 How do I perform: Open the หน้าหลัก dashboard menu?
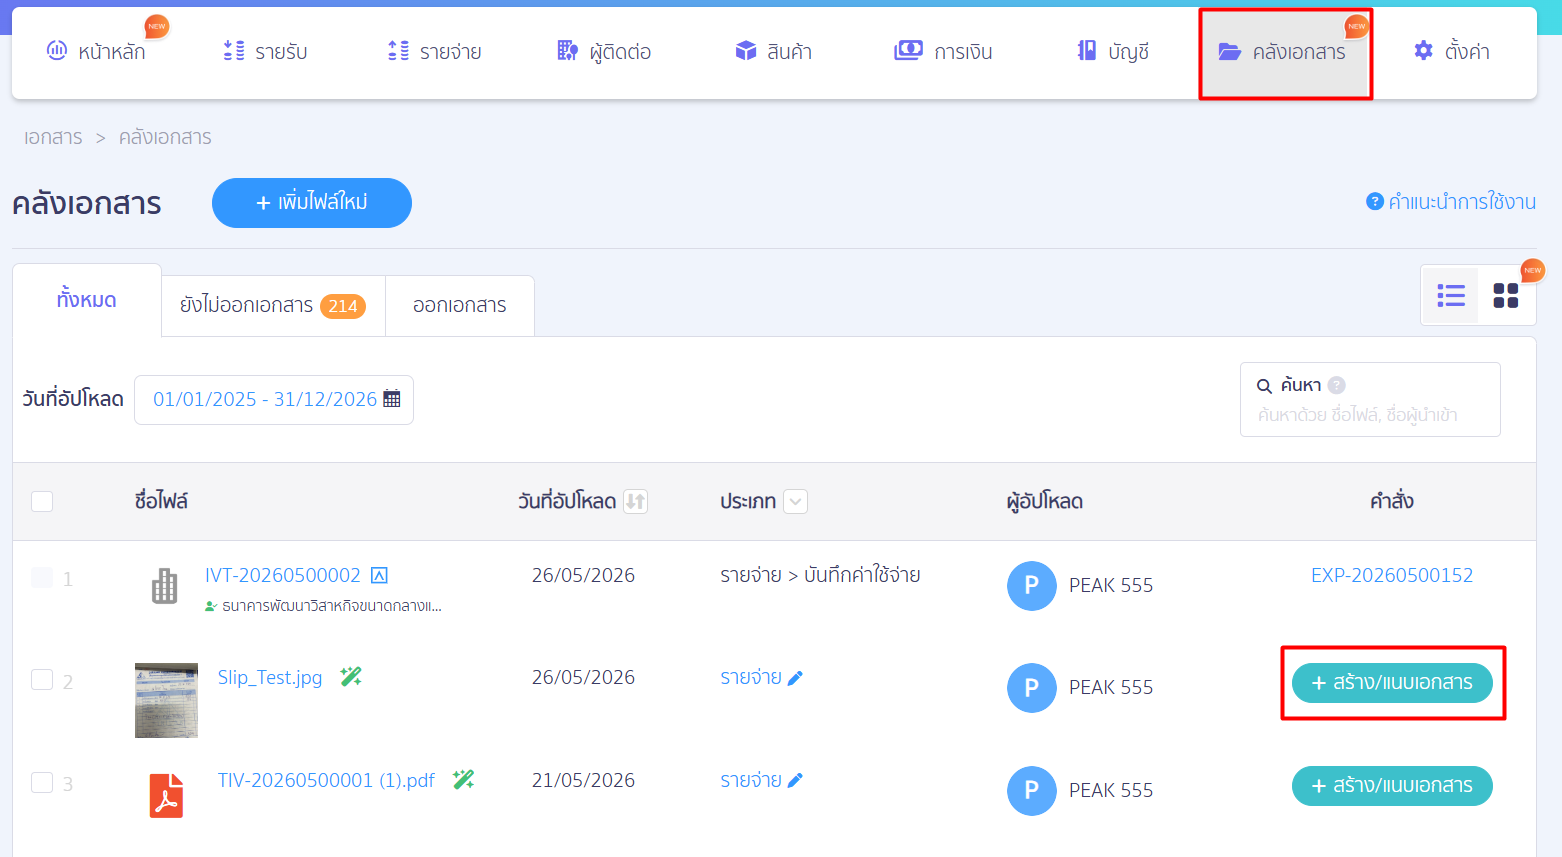click(x=96, y=51)
